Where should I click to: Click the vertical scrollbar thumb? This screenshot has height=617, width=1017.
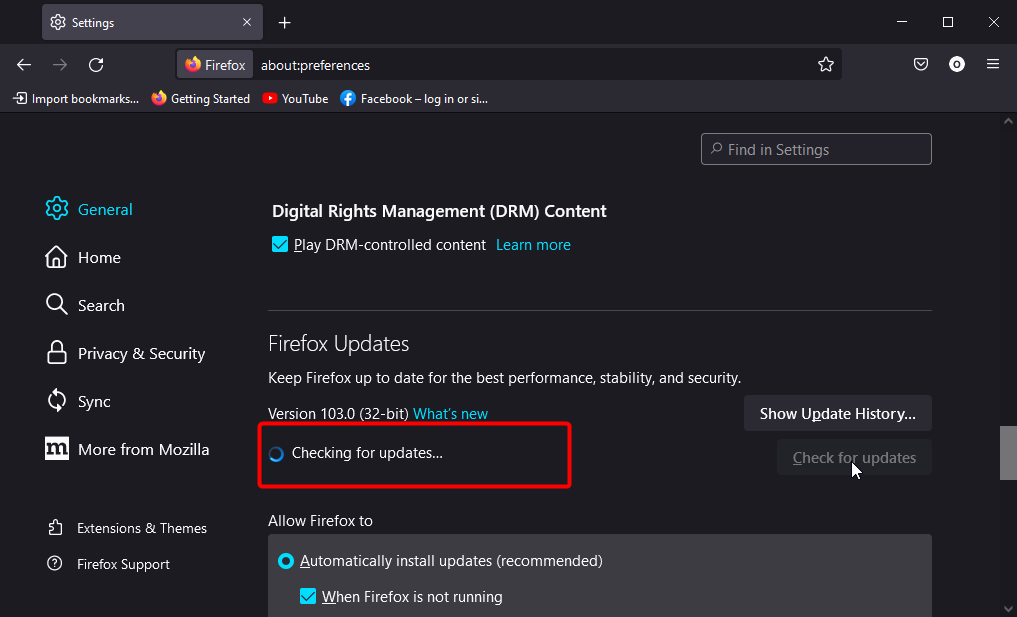tap(1008, 453)
